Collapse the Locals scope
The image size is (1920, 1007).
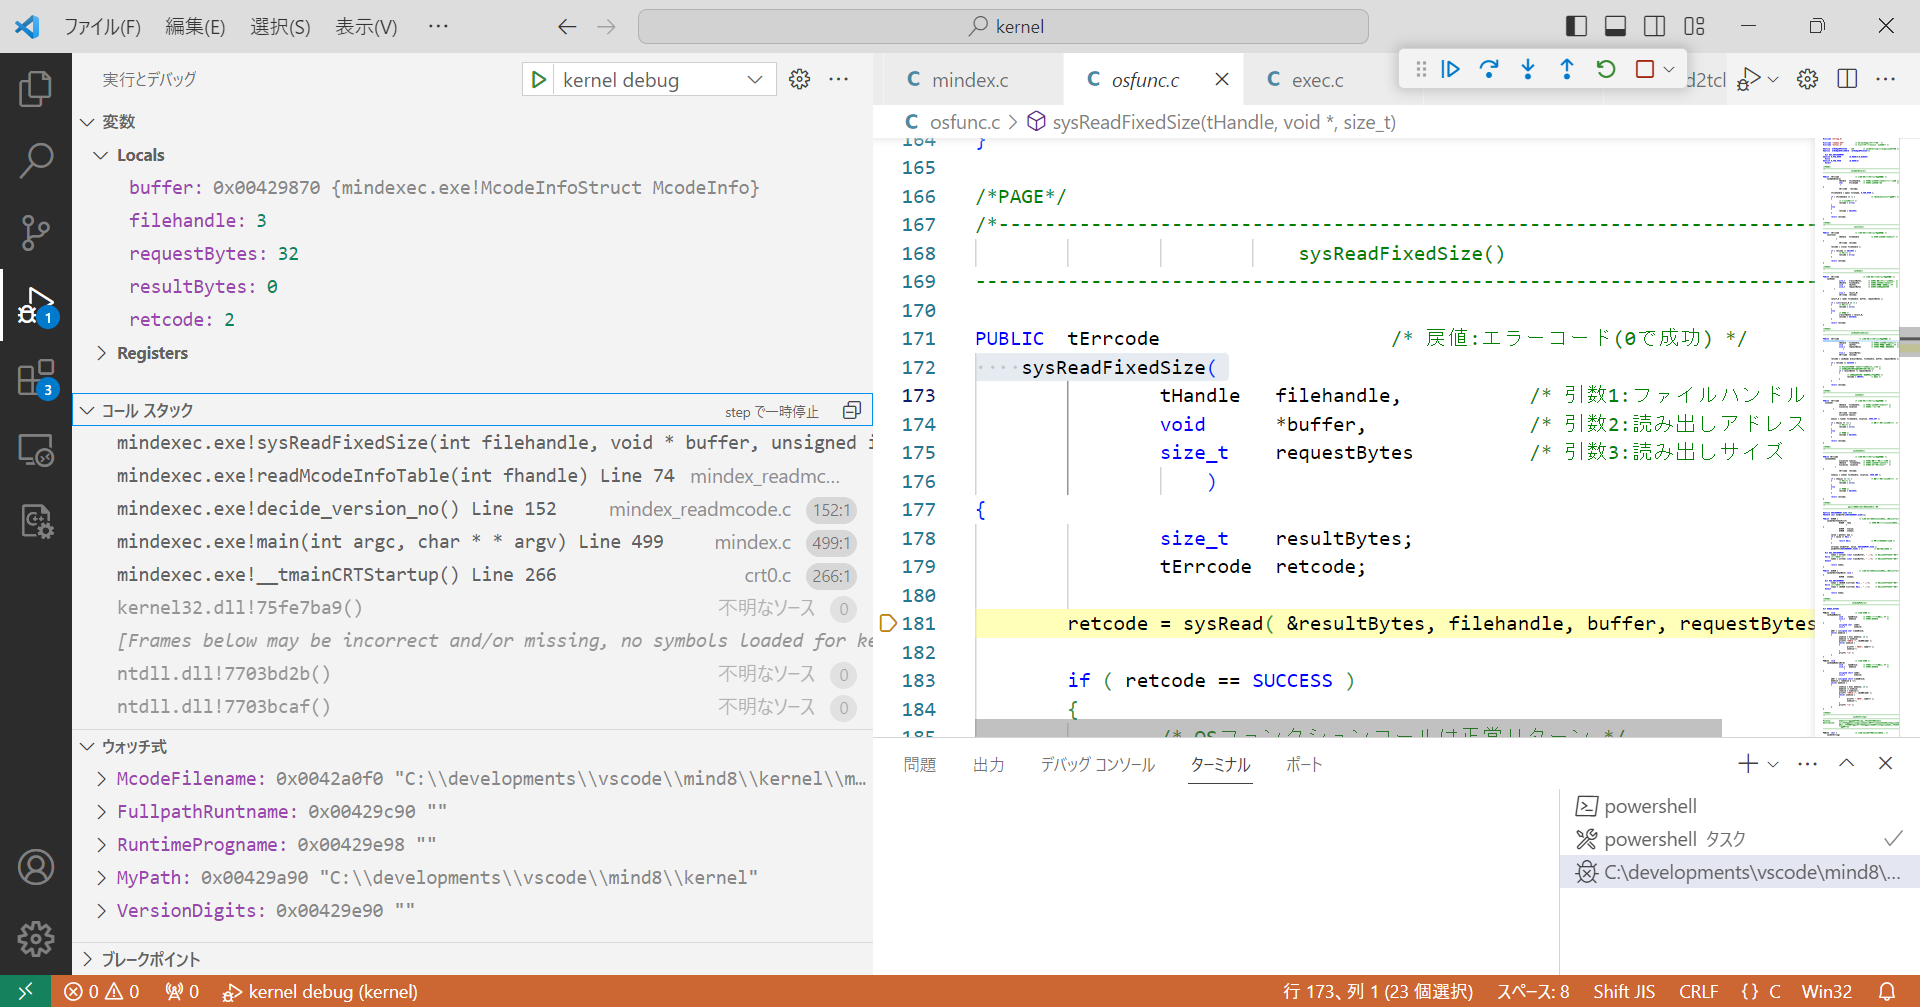point(101,155)
